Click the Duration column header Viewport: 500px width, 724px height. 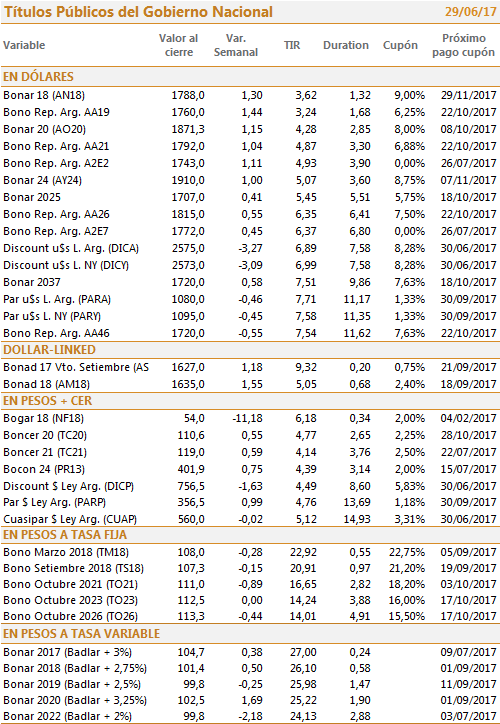346,45
